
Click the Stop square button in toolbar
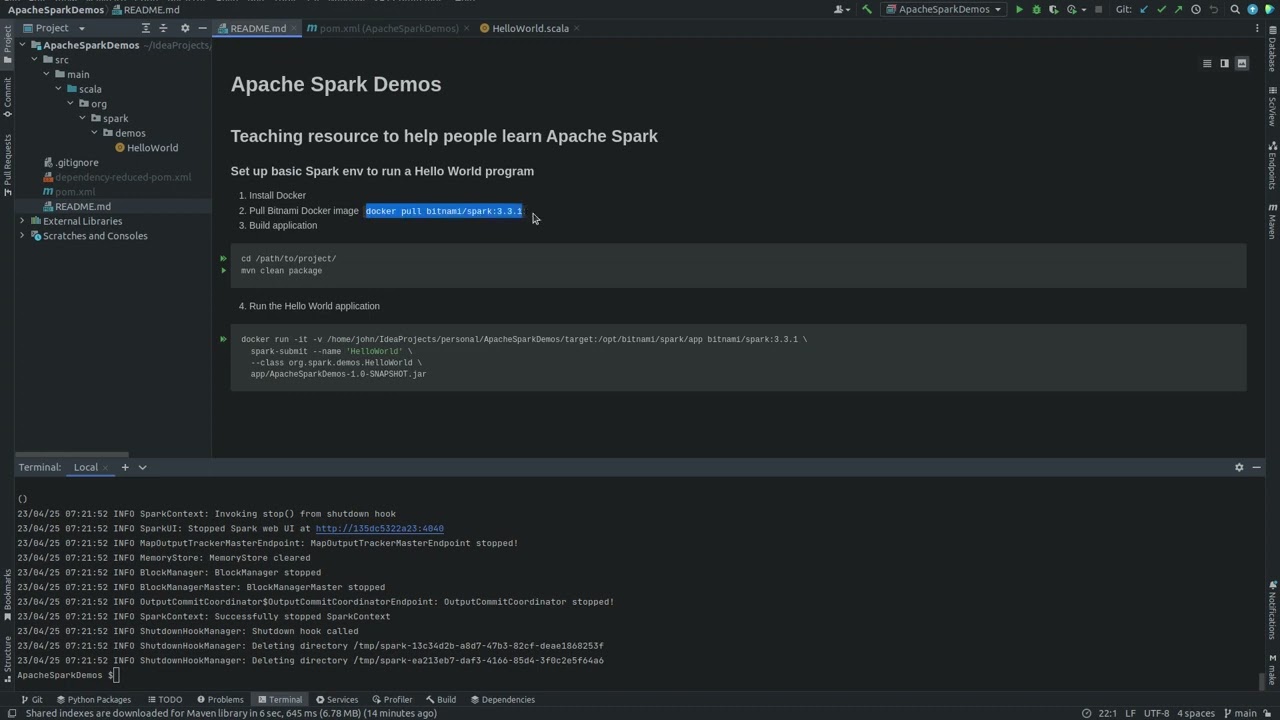(x=1098, y=9)
